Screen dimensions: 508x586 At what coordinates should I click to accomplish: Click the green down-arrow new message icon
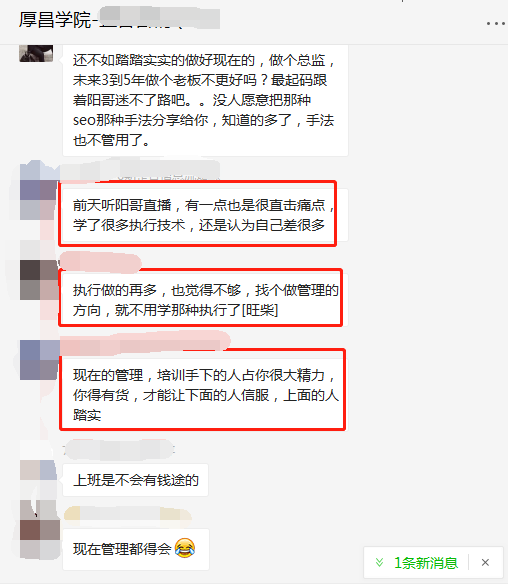(x=379, y=562)
